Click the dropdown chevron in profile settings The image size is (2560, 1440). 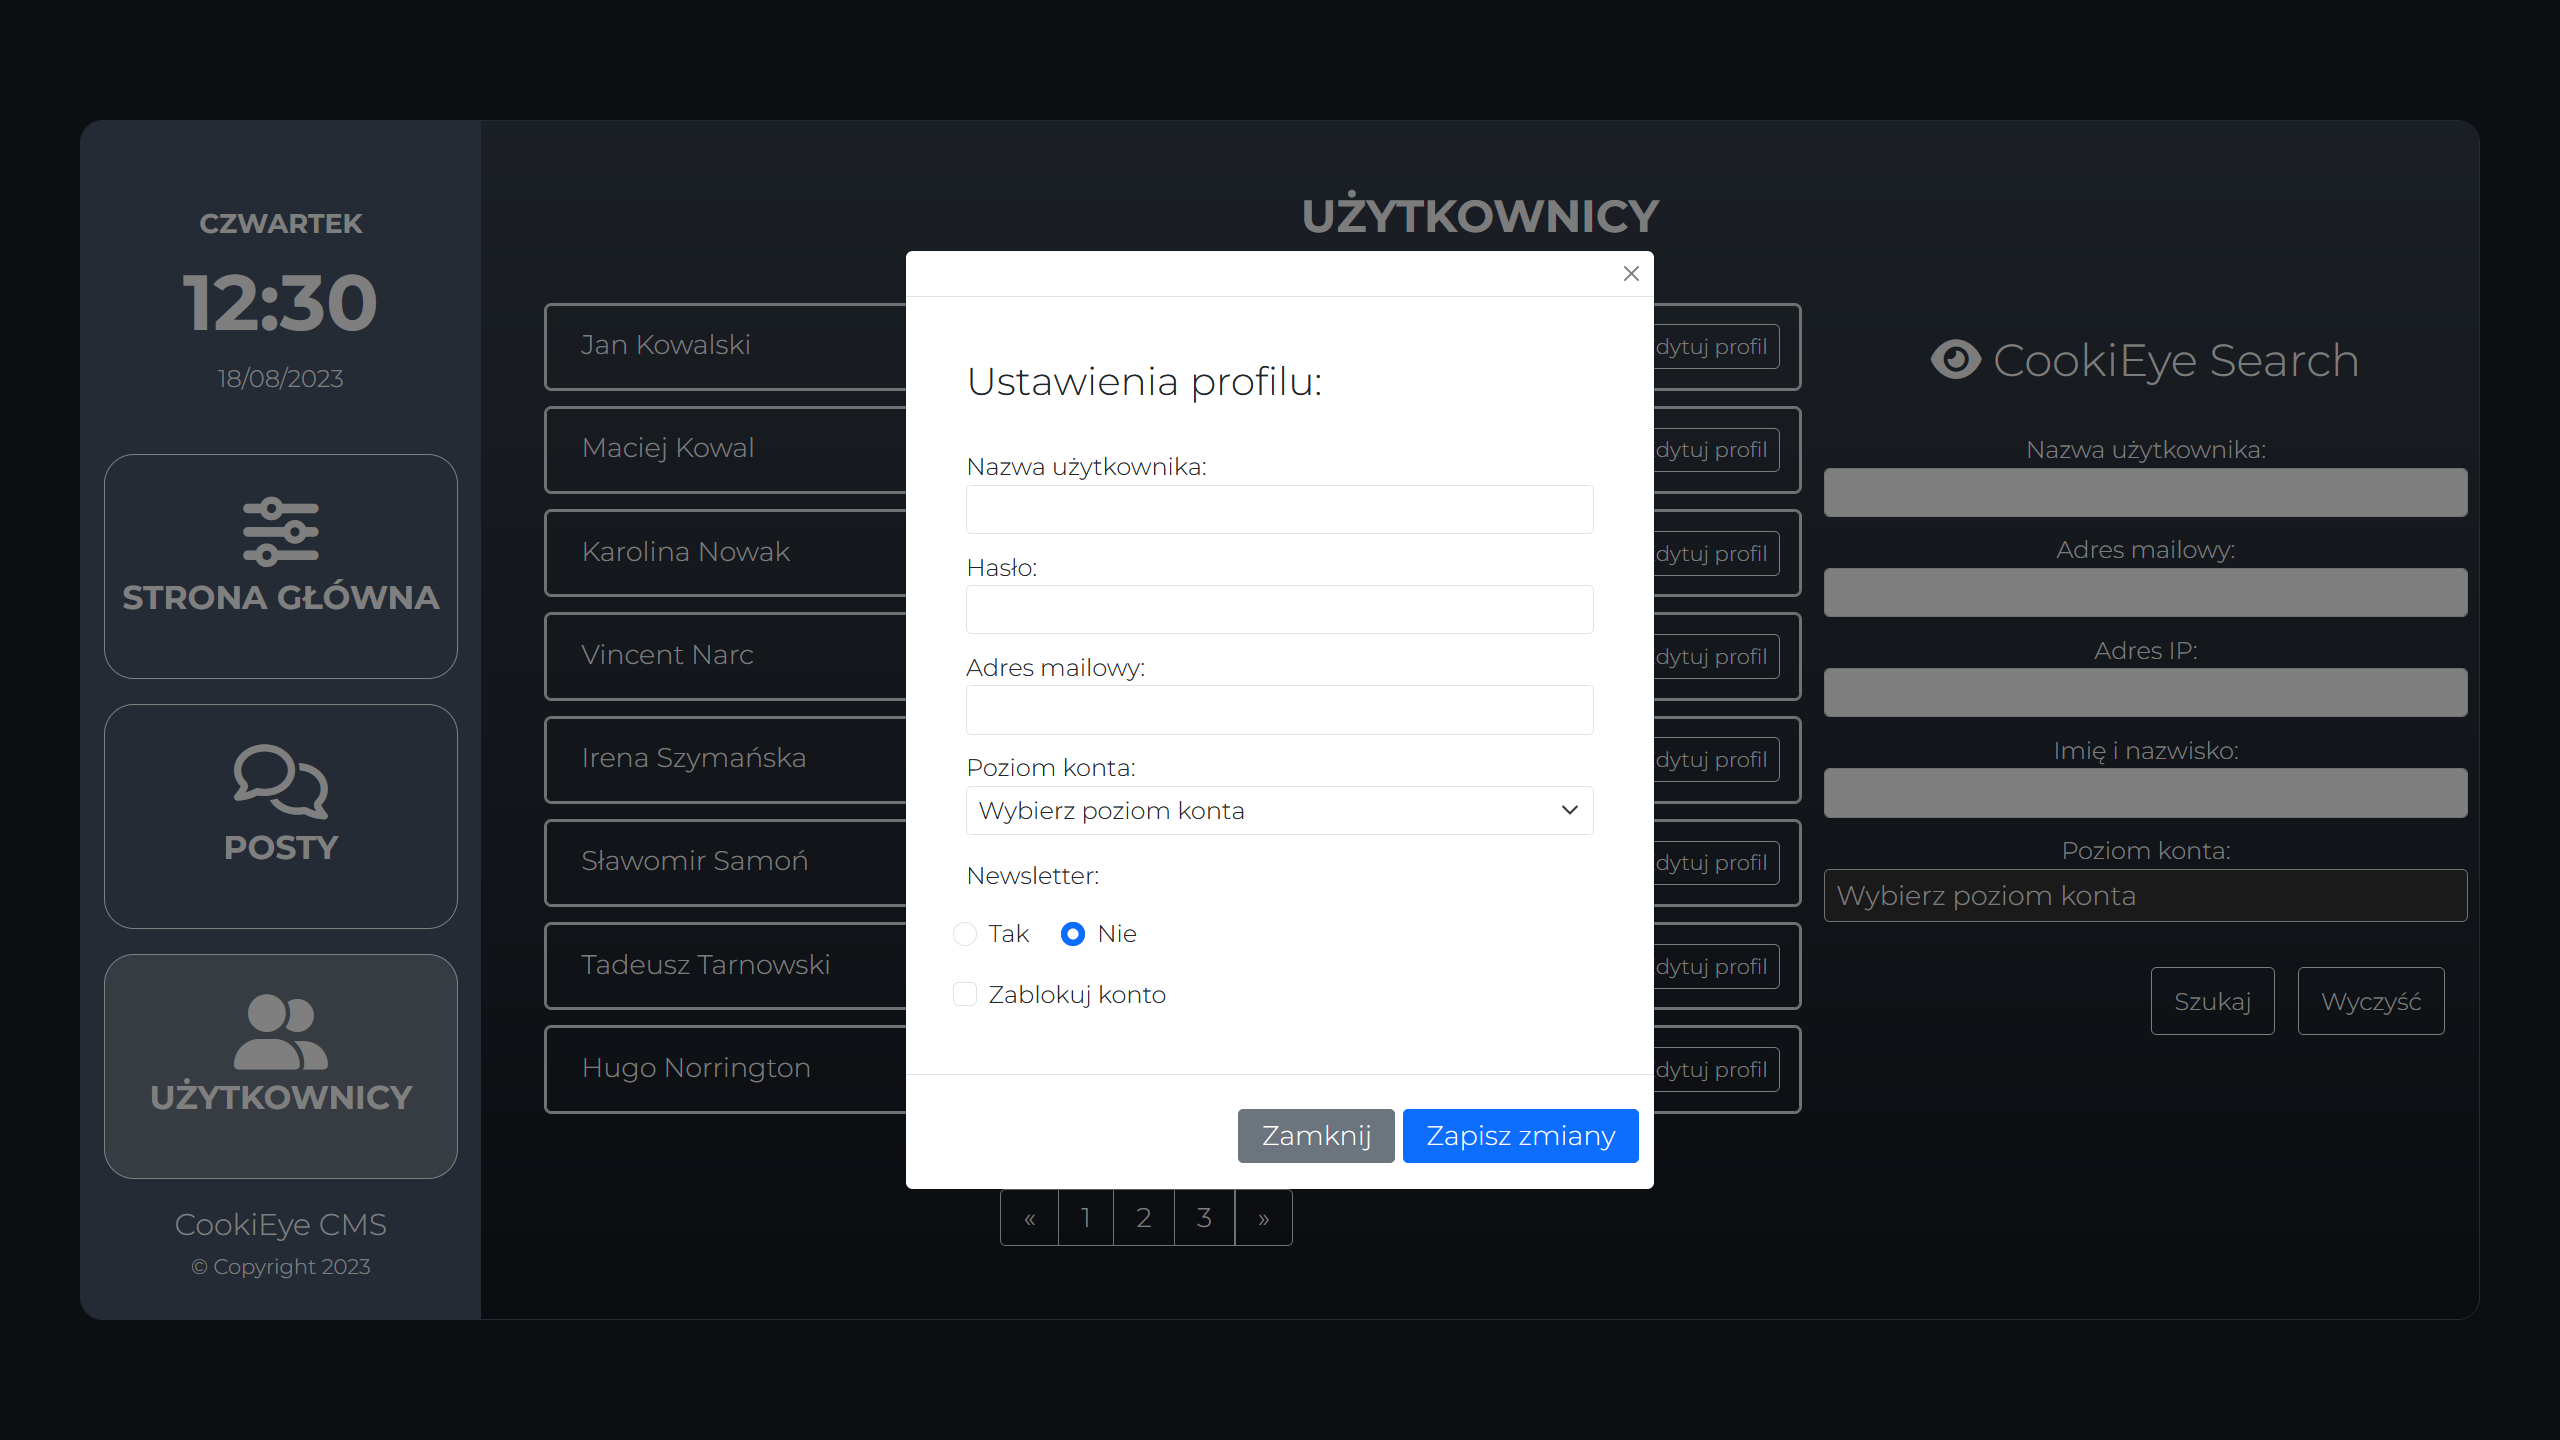1569,810
